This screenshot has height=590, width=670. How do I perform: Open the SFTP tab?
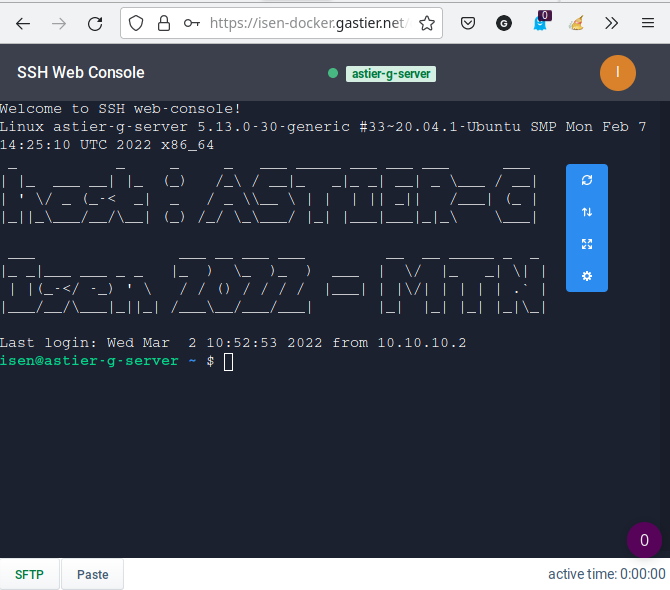tap(30, 574)
